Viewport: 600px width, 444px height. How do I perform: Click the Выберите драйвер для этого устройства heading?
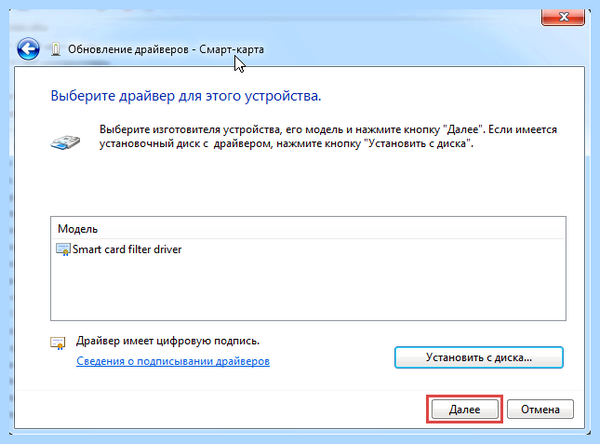click(186, 96)
